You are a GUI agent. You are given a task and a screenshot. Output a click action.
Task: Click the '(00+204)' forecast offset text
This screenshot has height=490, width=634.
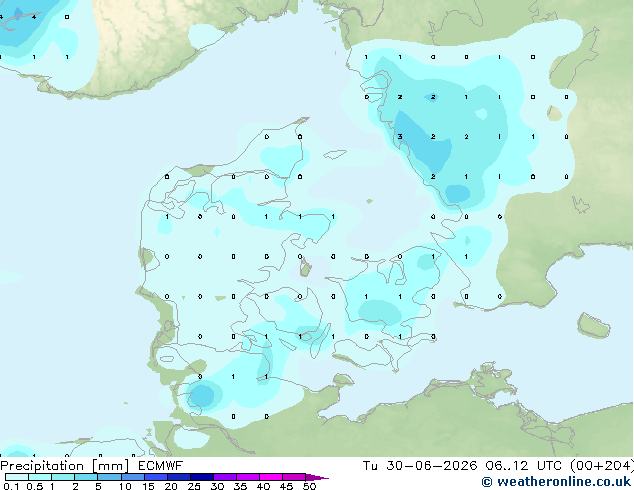point(602,466)
